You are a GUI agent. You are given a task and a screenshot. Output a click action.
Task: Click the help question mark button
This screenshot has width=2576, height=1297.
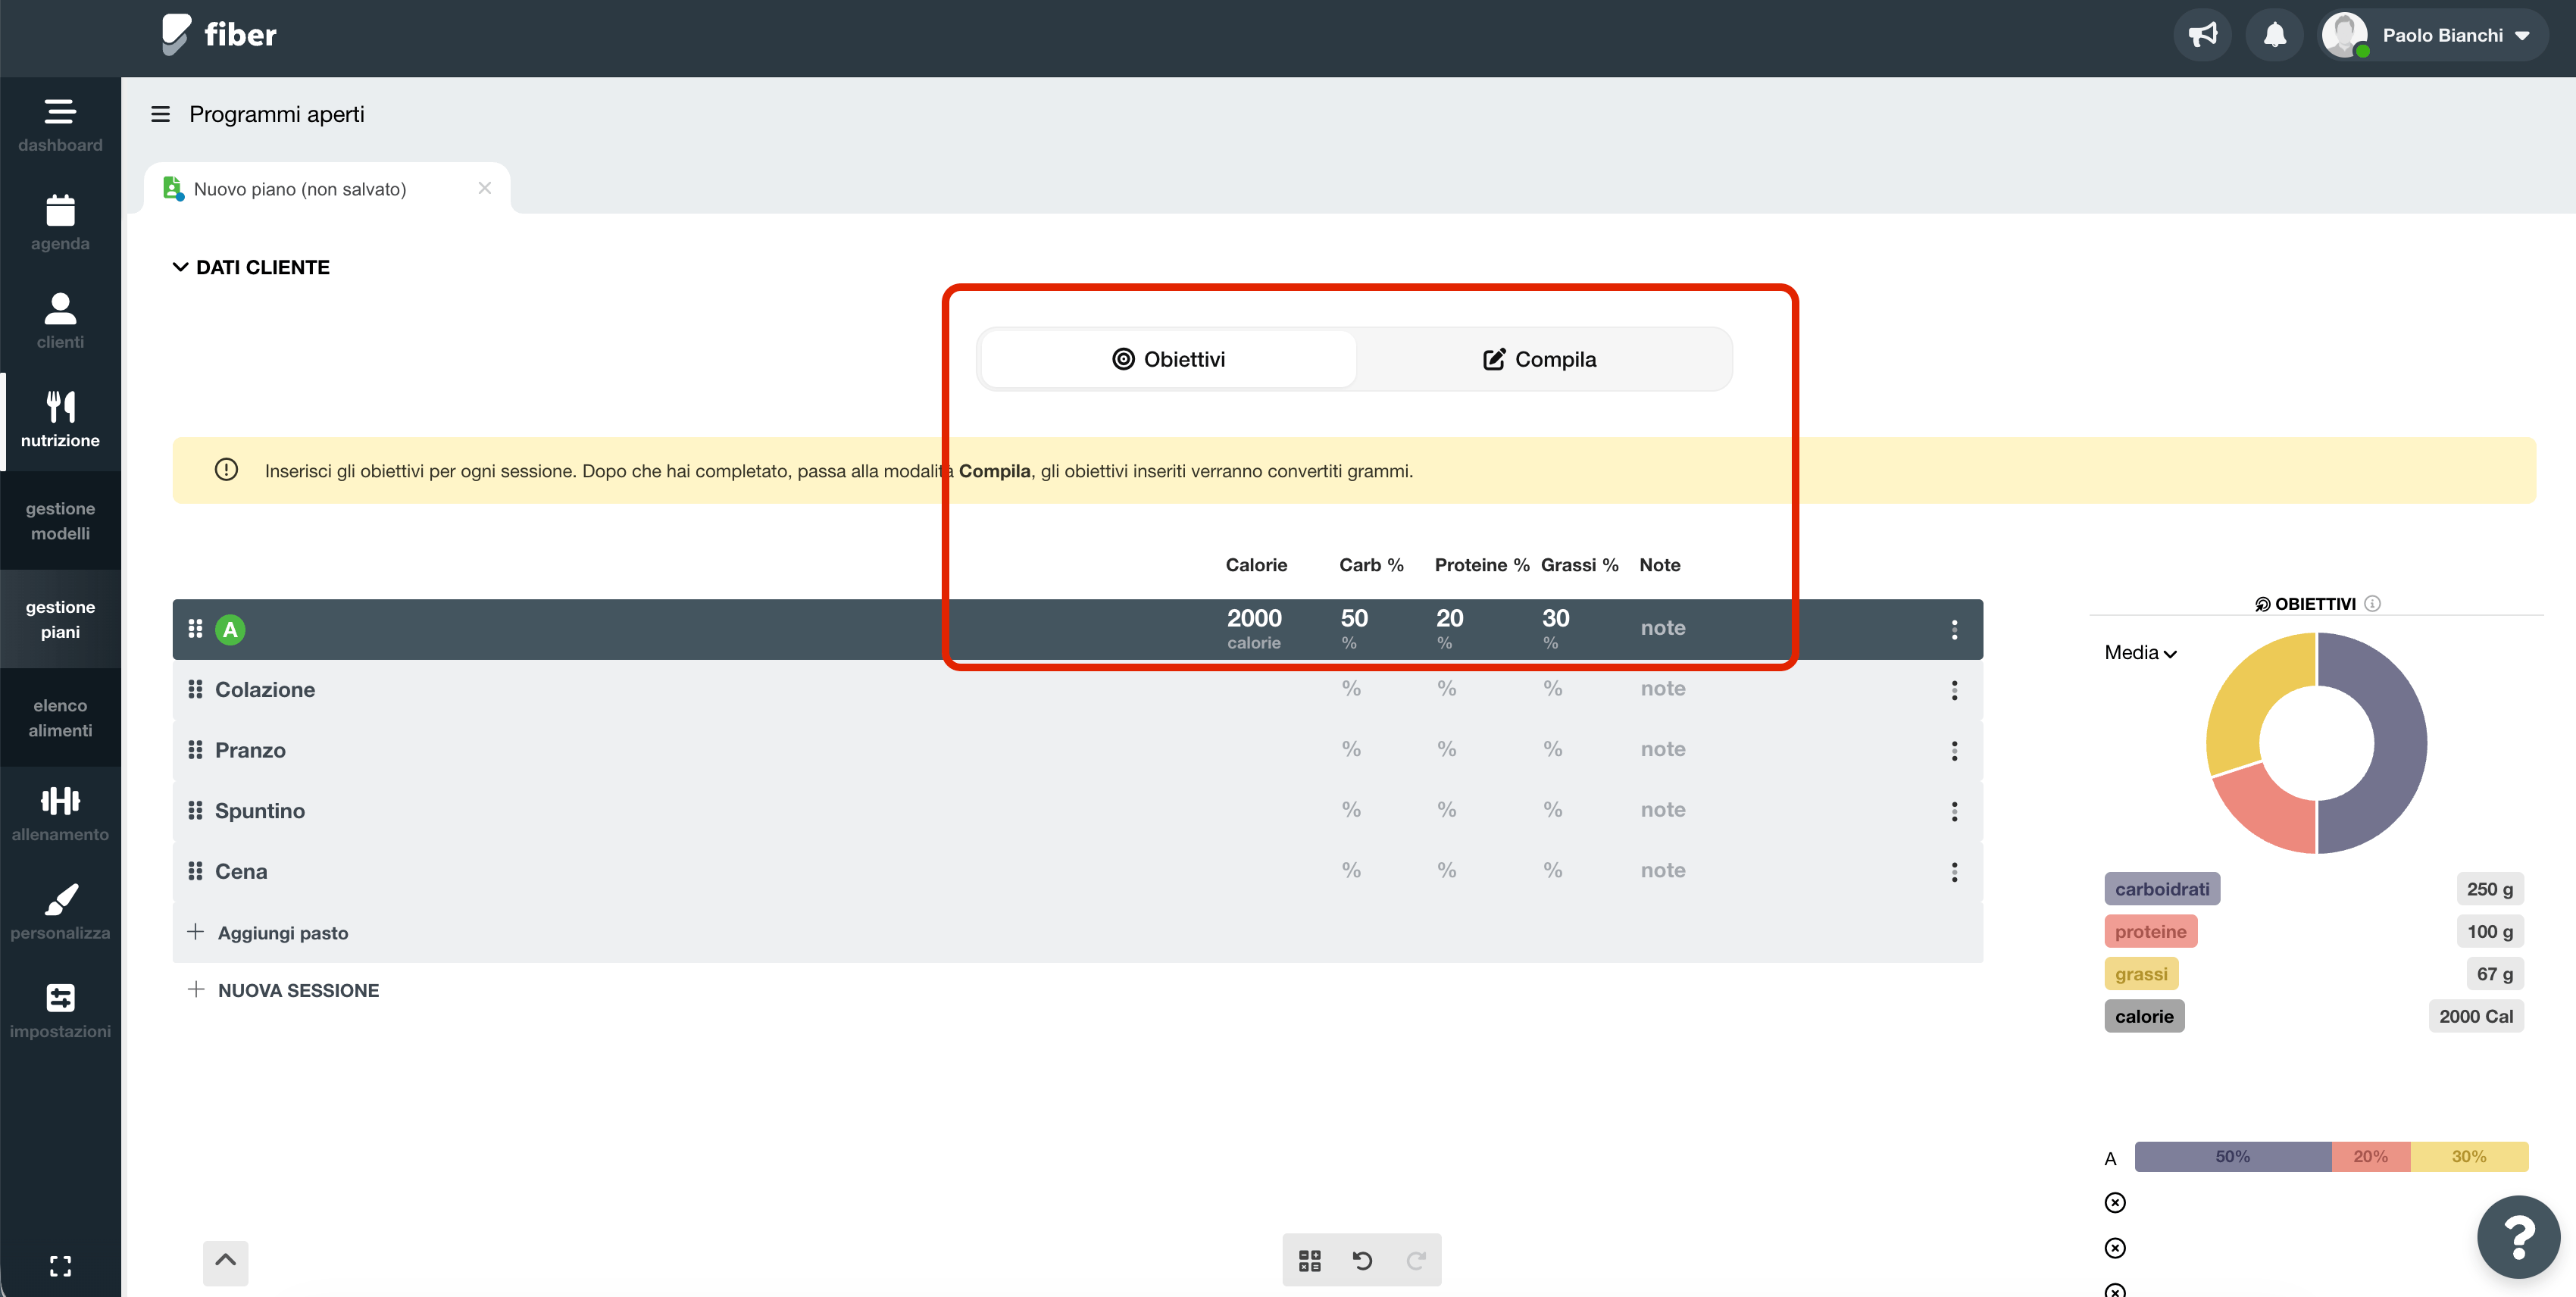[2518, 1237]
